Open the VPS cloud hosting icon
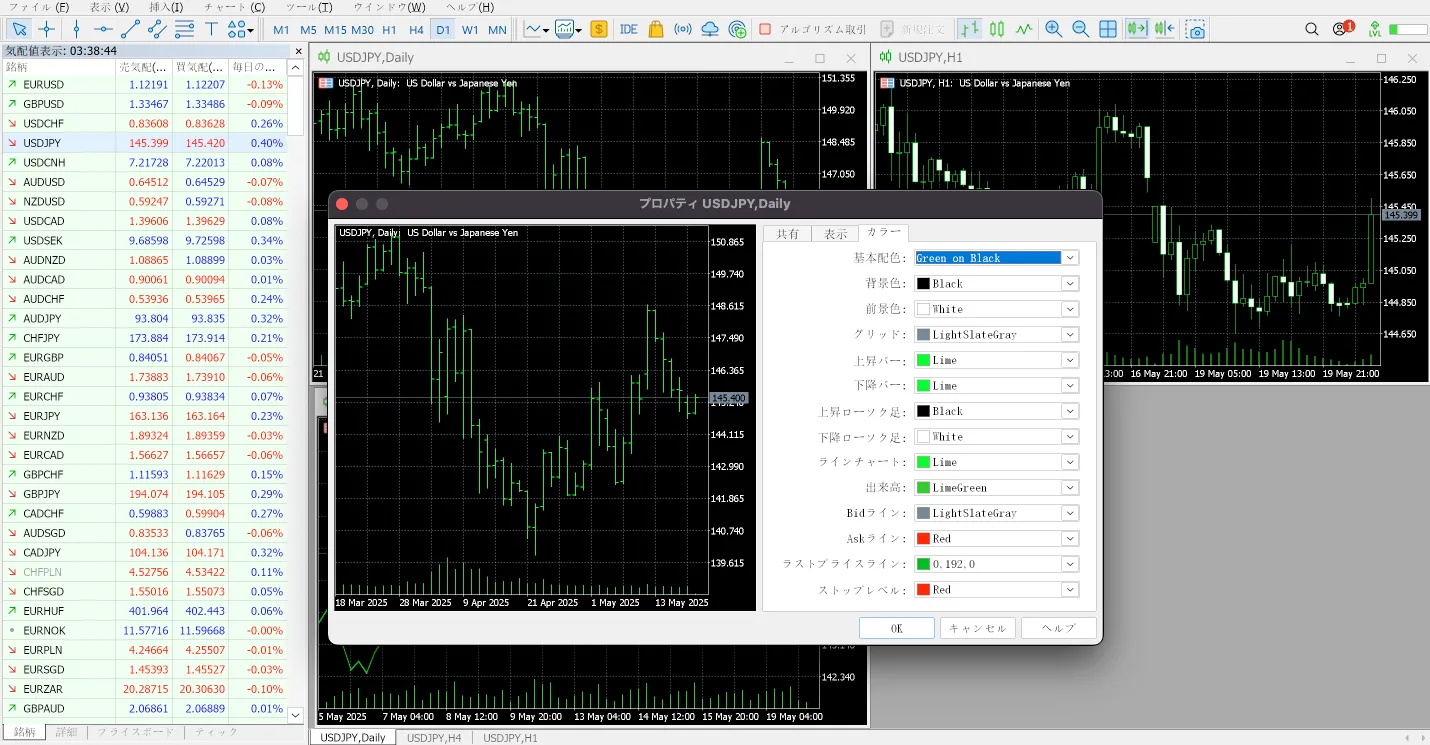Image resolution: width=1430 pixels, height=745 pixels. pyautogui.click(x=710, y=29)
